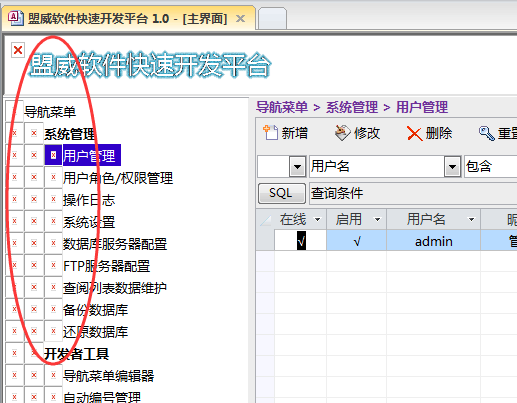Open the small blank combo box dropdown

[298, 166]
